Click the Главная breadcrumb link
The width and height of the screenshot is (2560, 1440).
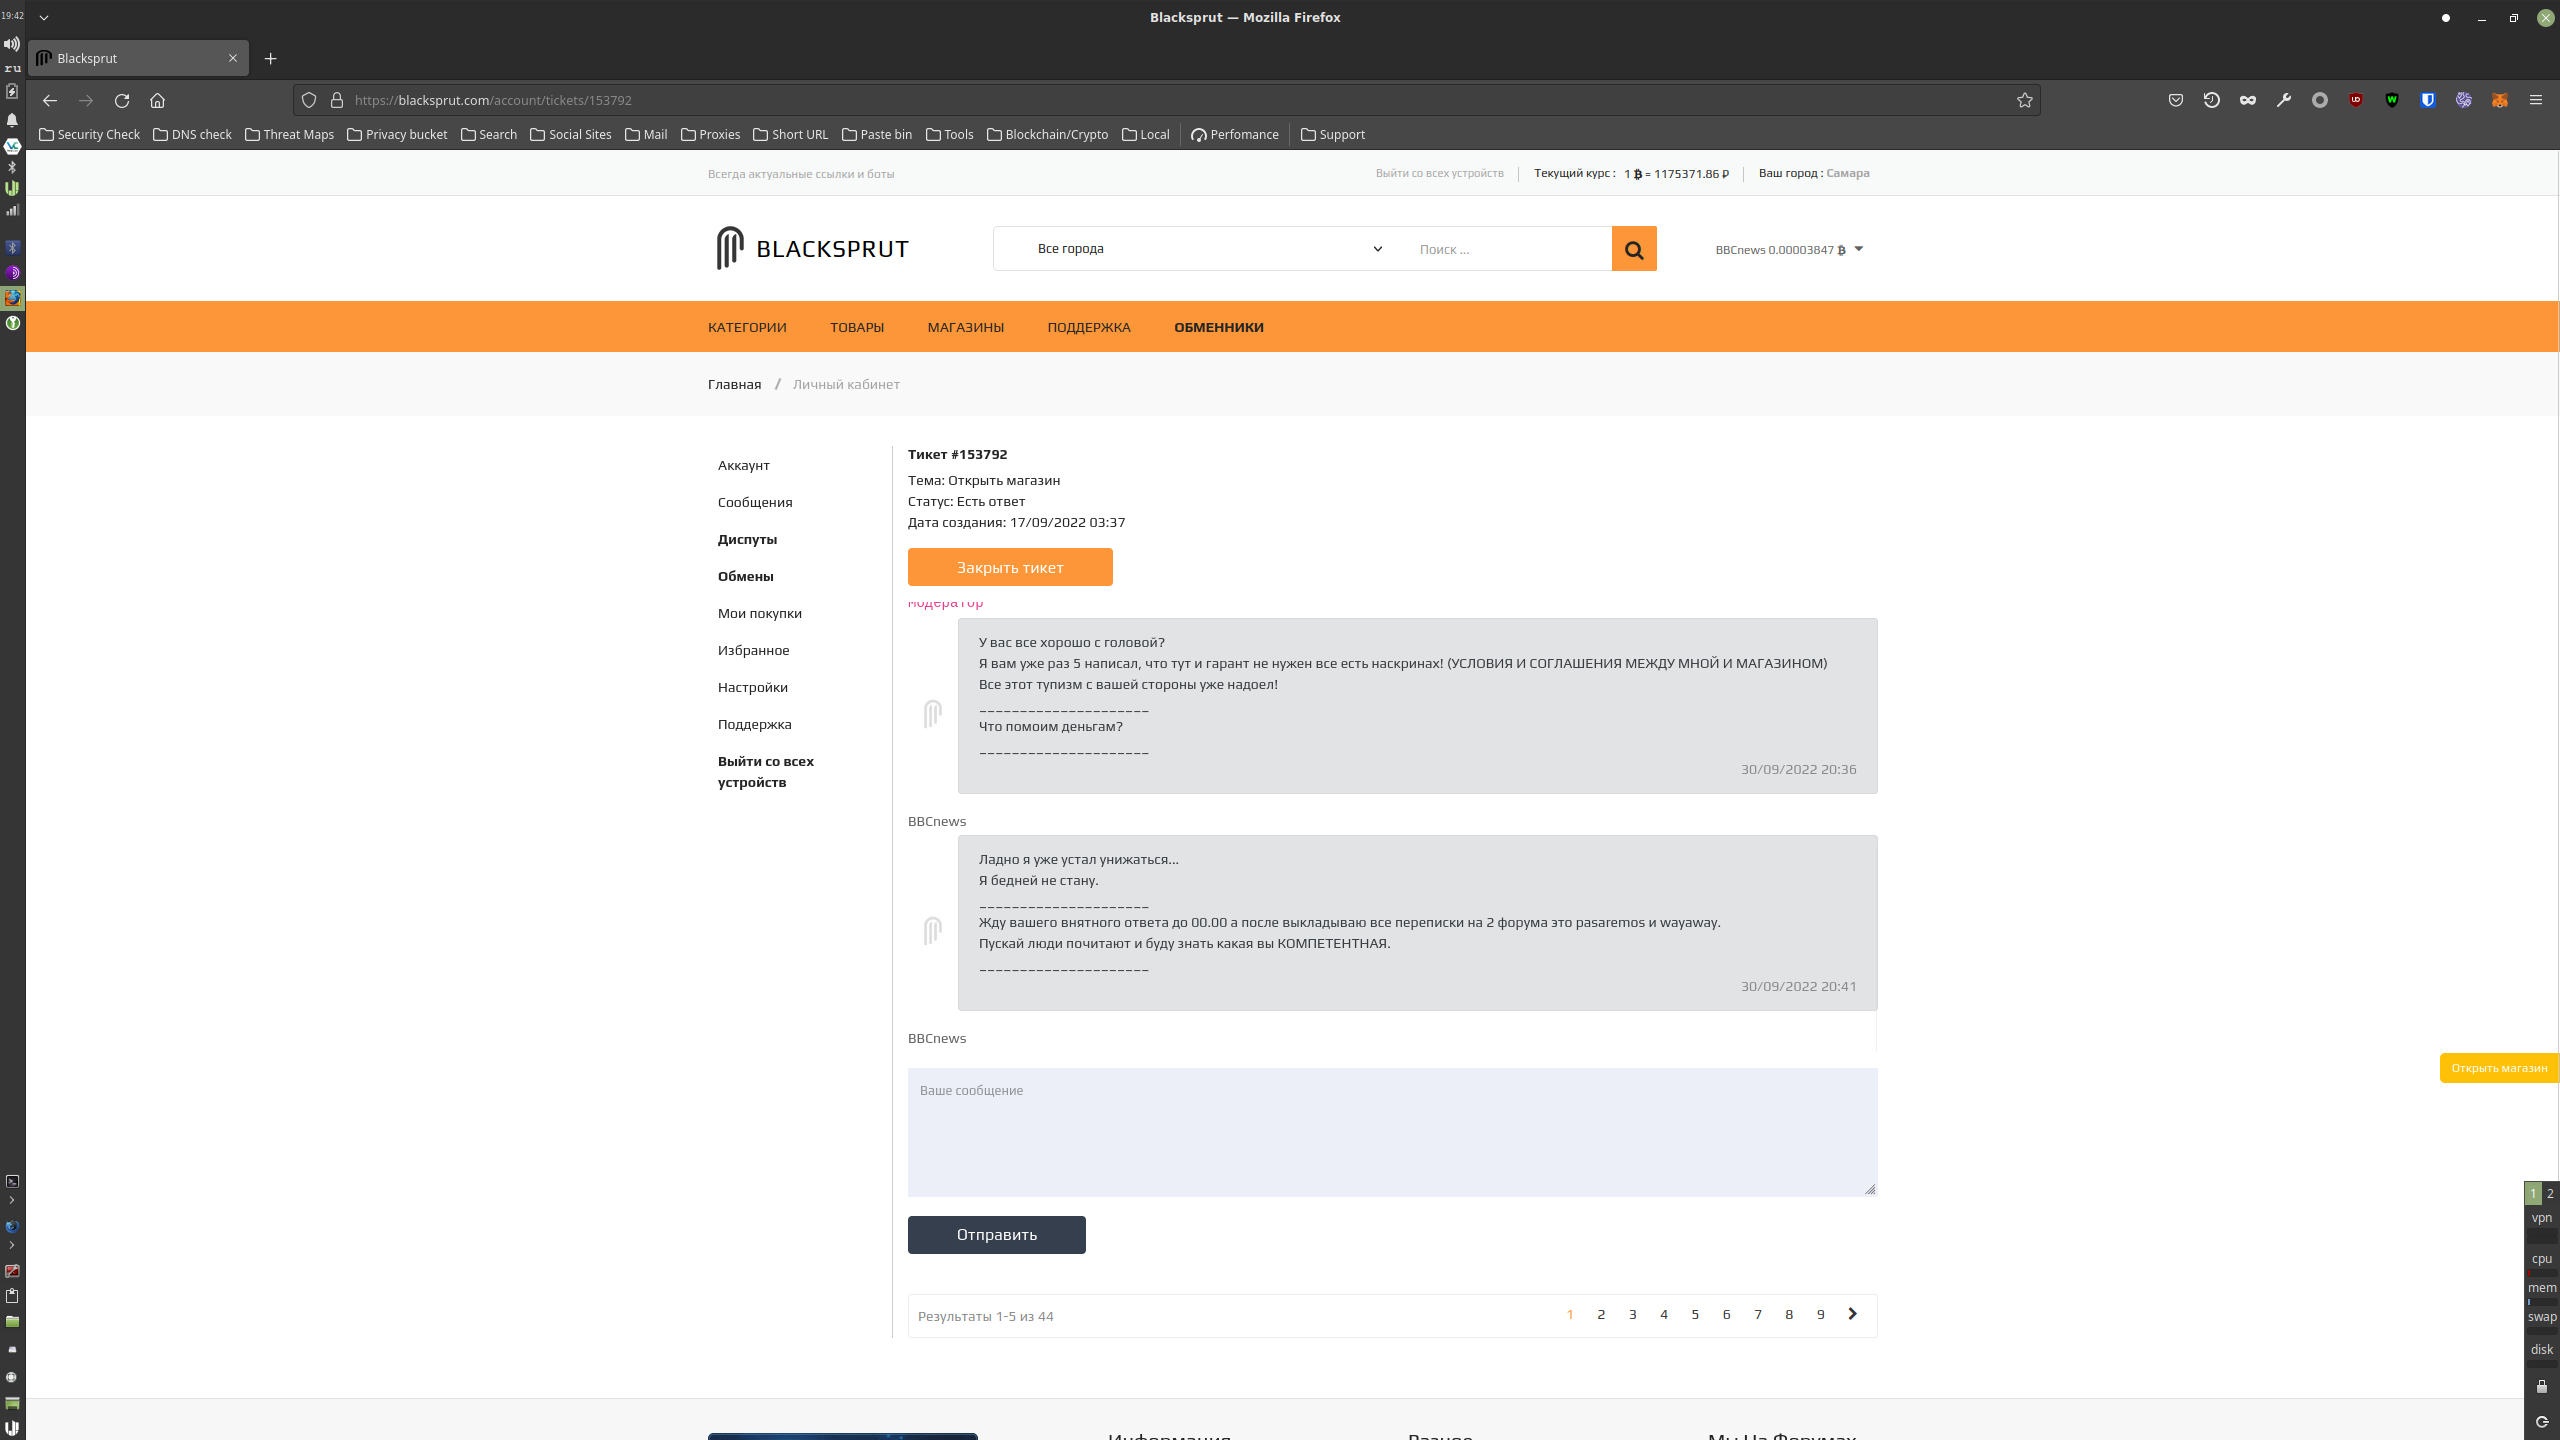(x=734, y=384)
